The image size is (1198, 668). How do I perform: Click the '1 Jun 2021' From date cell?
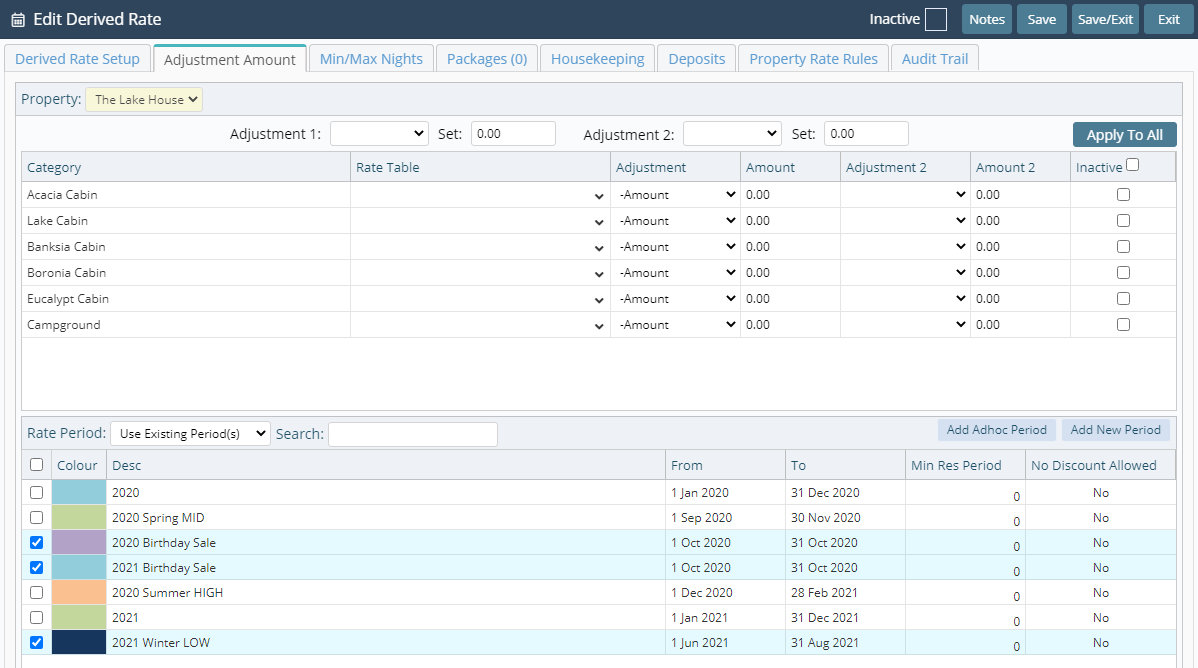[725, 643]
